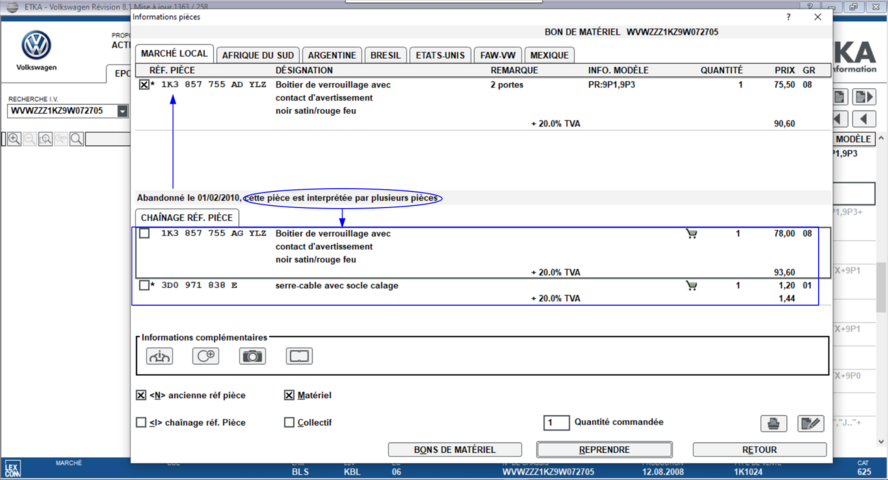Screen dimensions: 888x480
Task: Select part number 1K3 857 755 AD YLZ
Action: [x=214, y=84]
